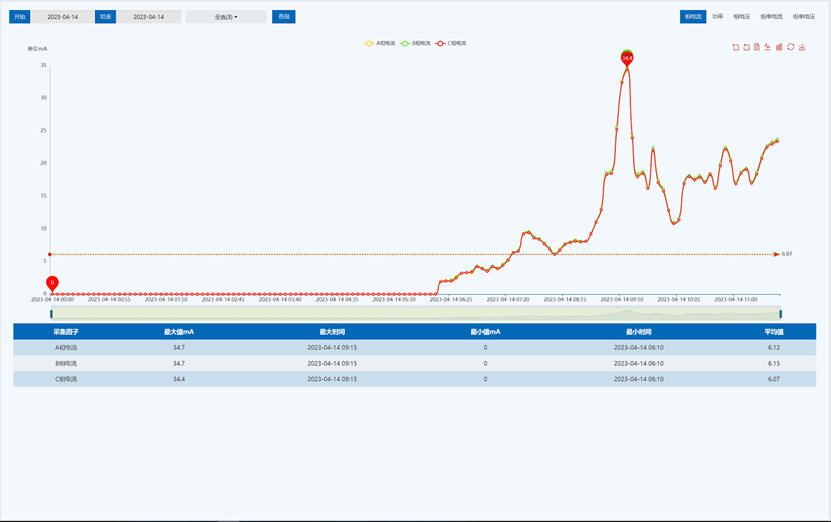The height and width of the screenshot is (522, 831).
Task: Click the area zoom icon in chart toolbox
Action: [736, 47]
